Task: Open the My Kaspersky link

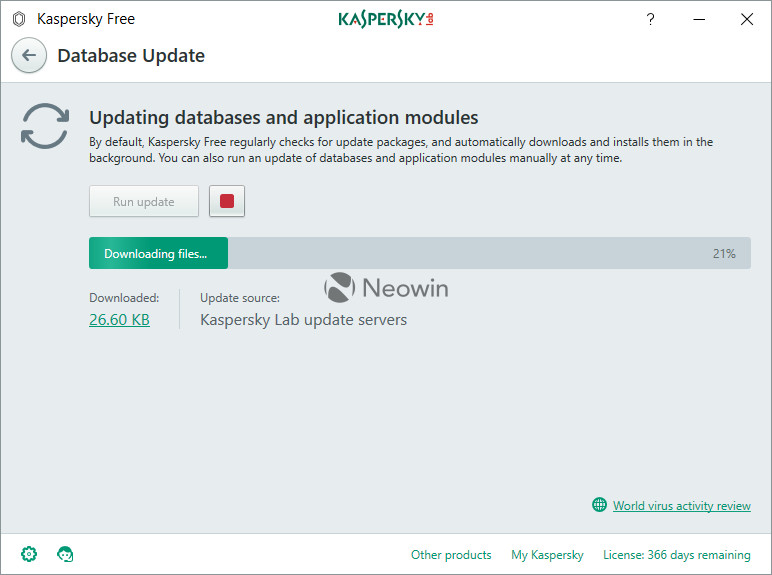Action: 547,555
